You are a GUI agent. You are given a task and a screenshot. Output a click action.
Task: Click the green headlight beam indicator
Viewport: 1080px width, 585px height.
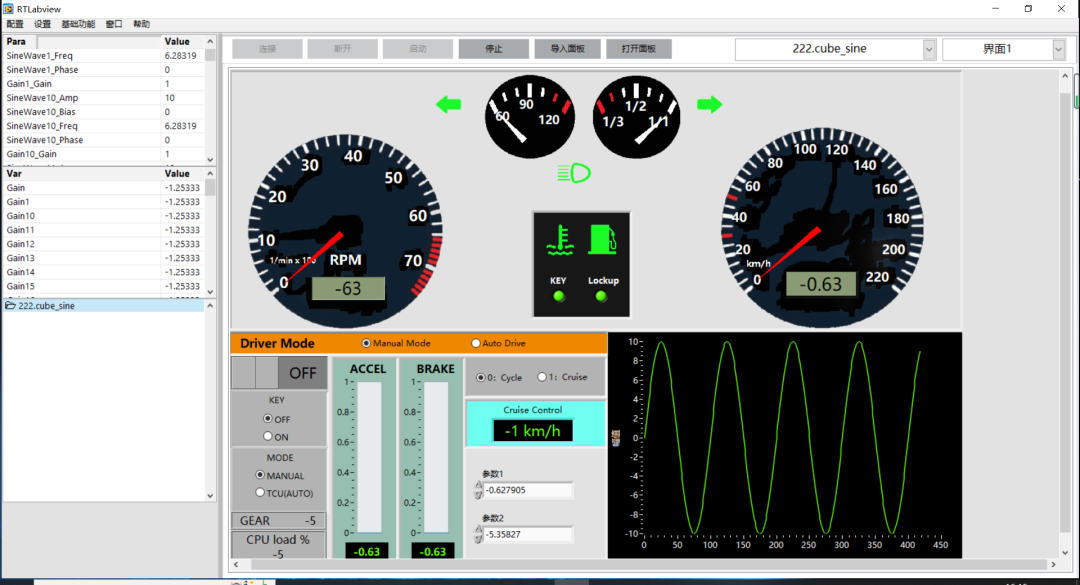pos(574,173)
